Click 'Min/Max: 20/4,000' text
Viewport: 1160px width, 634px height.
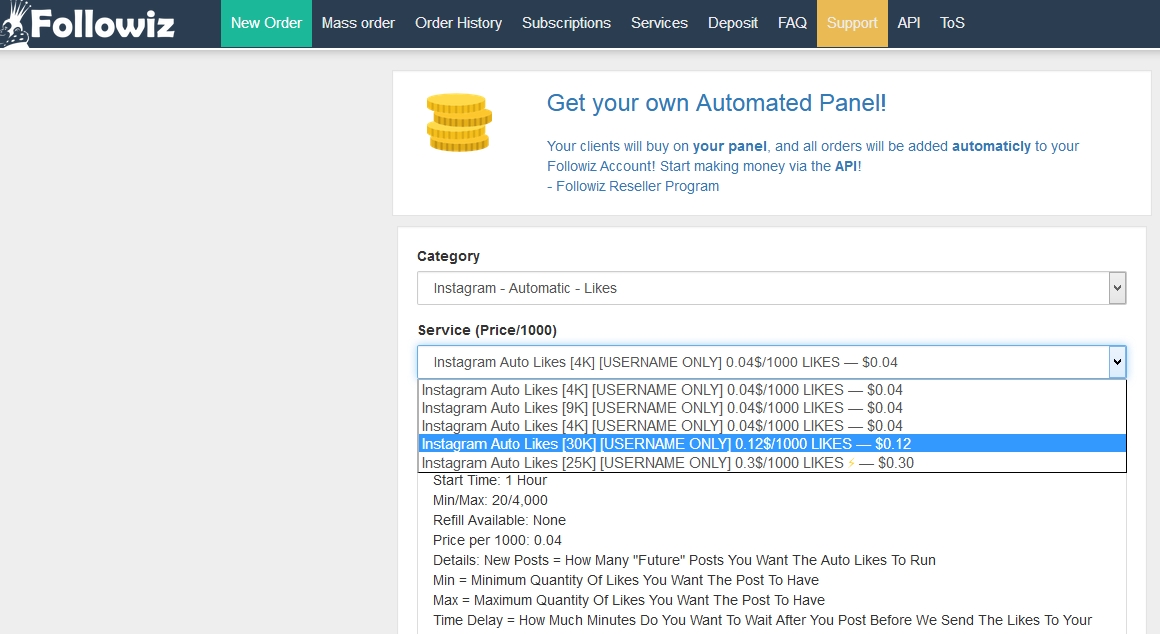[x=490, y=500]
